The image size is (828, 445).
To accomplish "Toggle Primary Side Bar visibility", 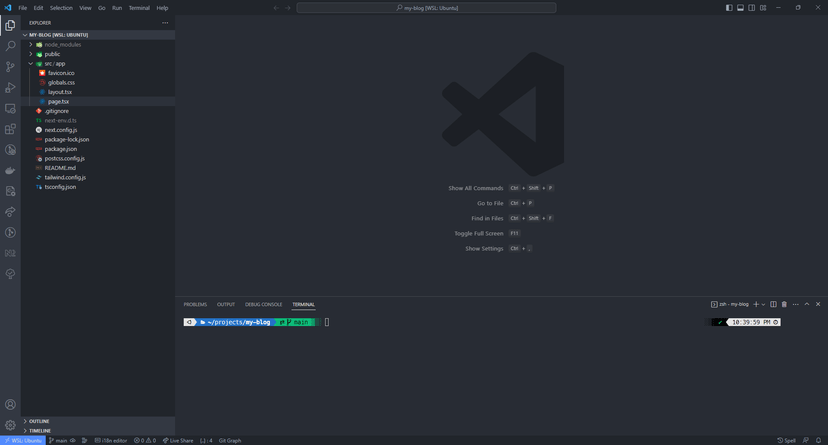I will (729, 8).
